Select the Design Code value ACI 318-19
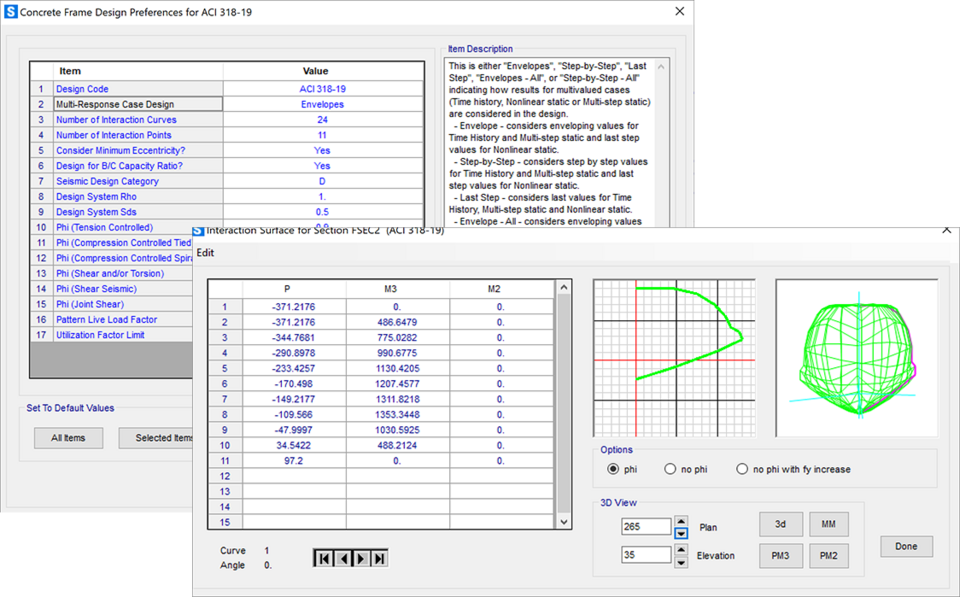The height and width of the screenshot is (597, 960). pyautogui.click(x=322, y=89)
